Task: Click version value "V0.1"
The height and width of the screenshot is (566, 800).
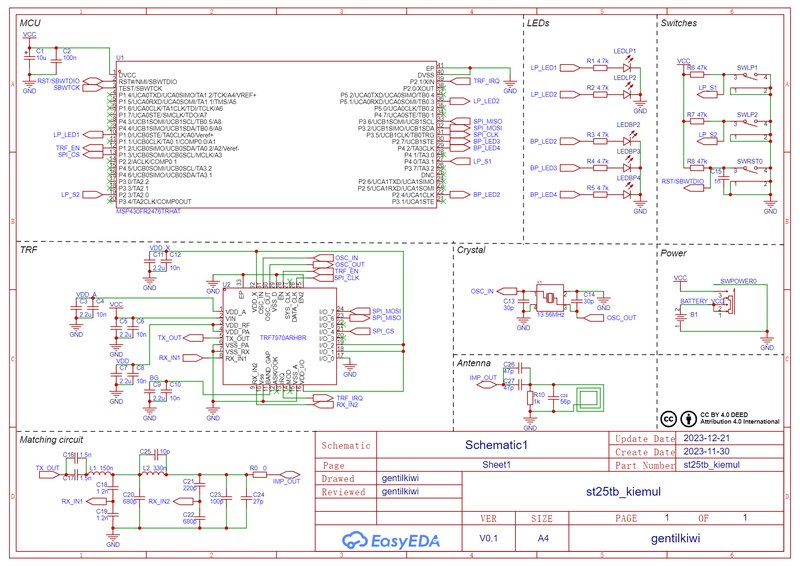Action: click(x=488, y=538)
